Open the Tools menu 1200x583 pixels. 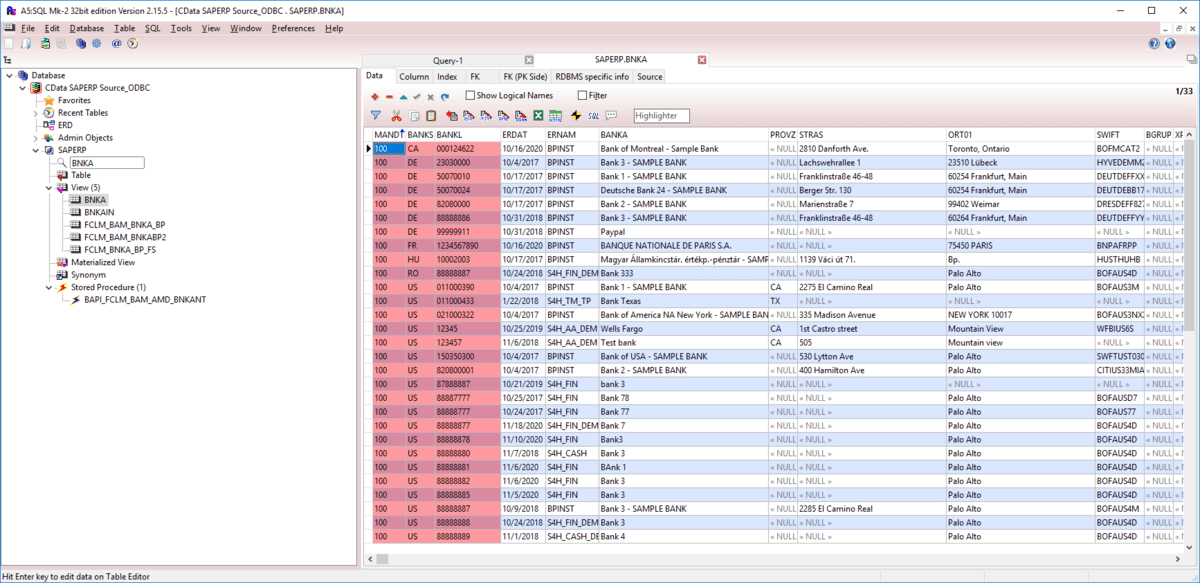[181, 28]
